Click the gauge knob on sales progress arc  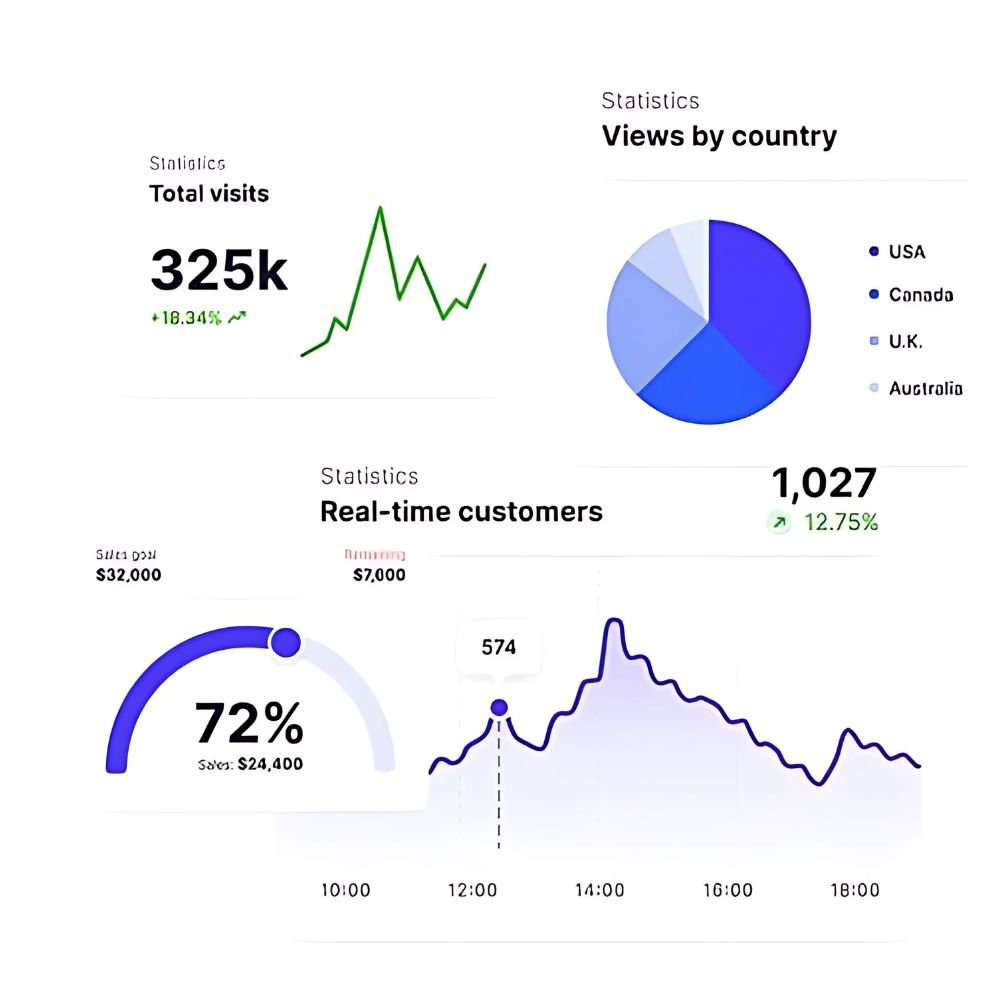(x=285, y=642)
